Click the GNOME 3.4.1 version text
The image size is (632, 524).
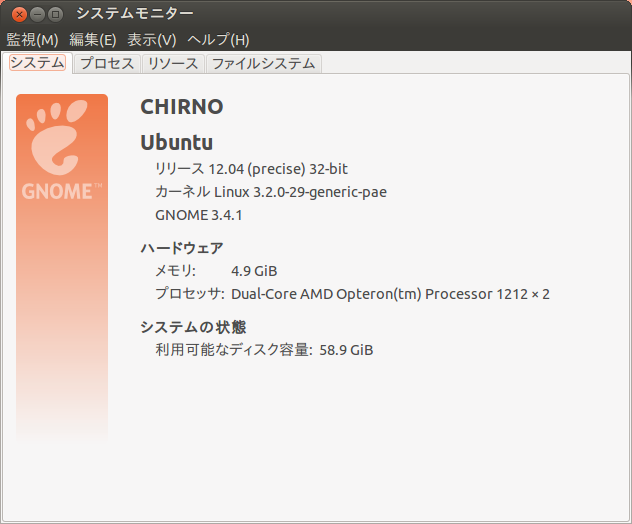(x=199, y=215)
